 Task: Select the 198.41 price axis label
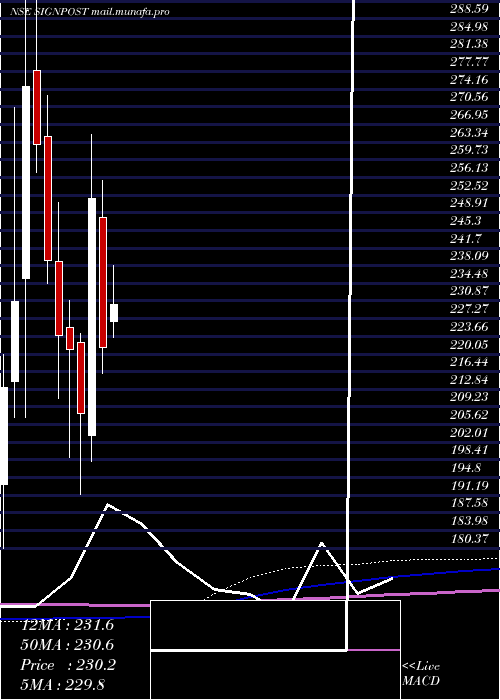click(x=469, y=450)
